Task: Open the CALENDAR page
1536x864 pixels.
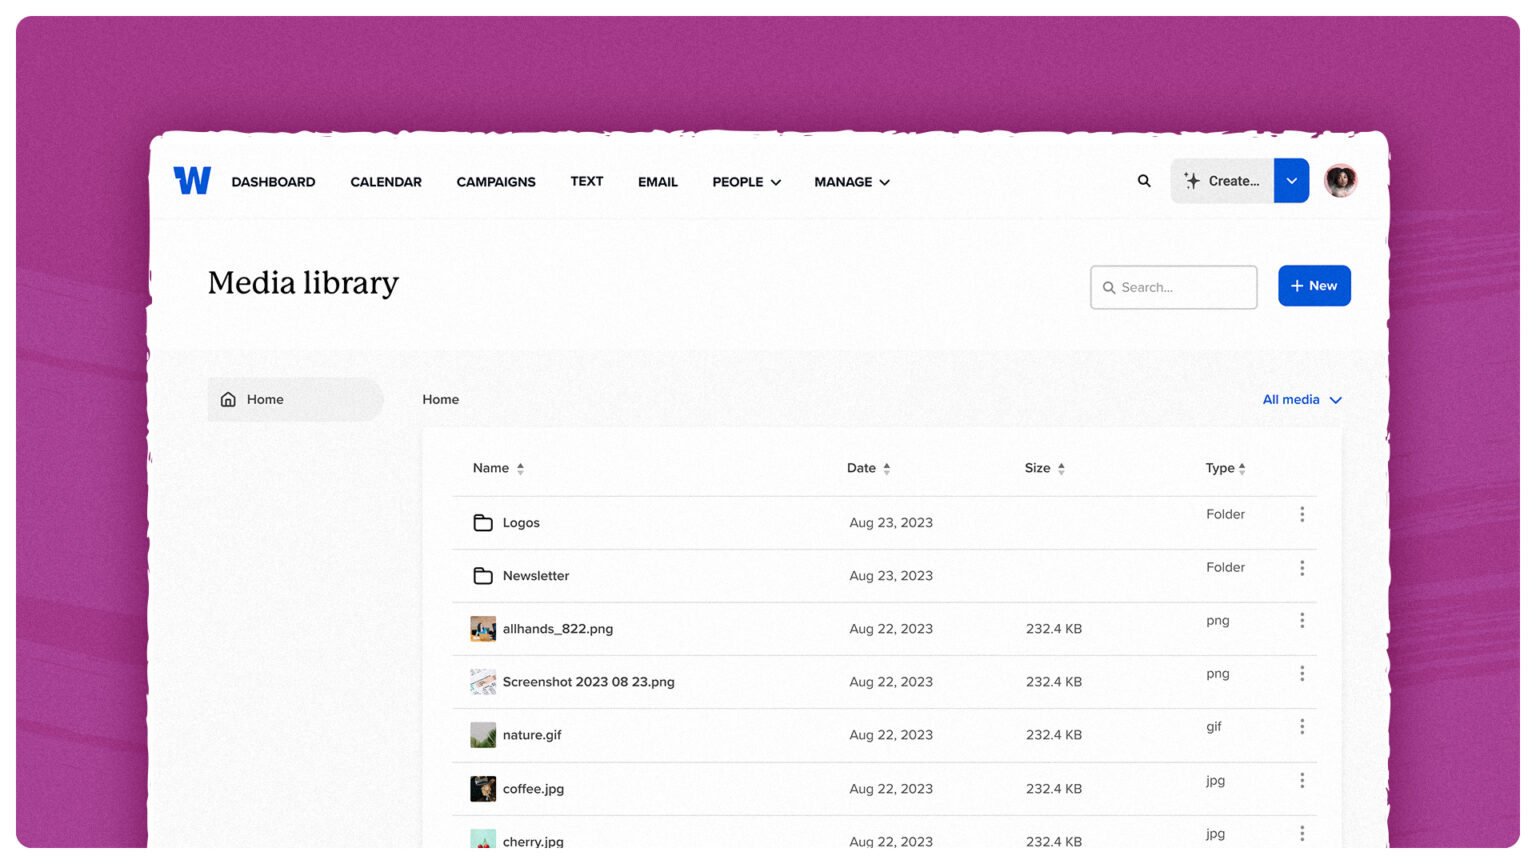Action: click(386, 182)
